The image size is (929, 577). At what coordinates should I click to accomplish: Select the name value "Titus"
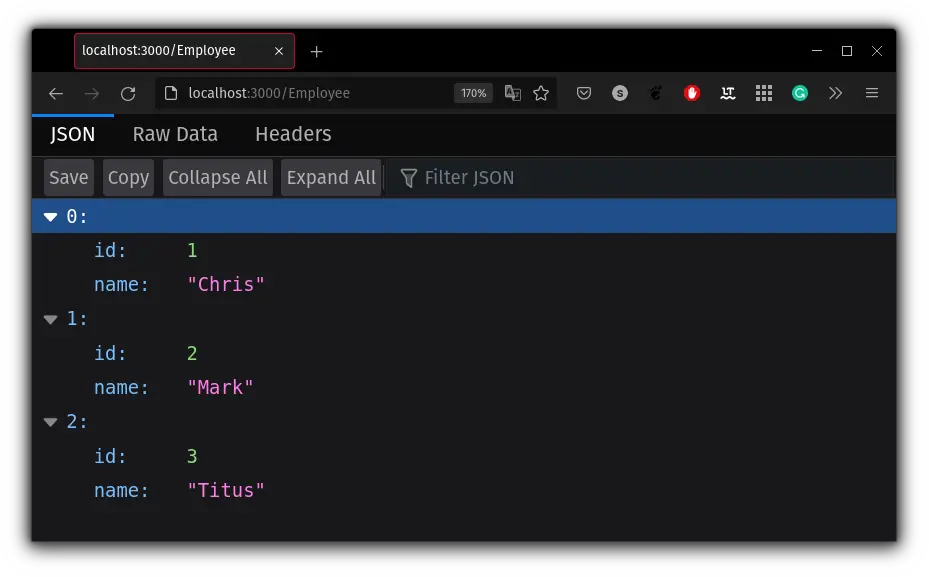click(x=226, y=491)
